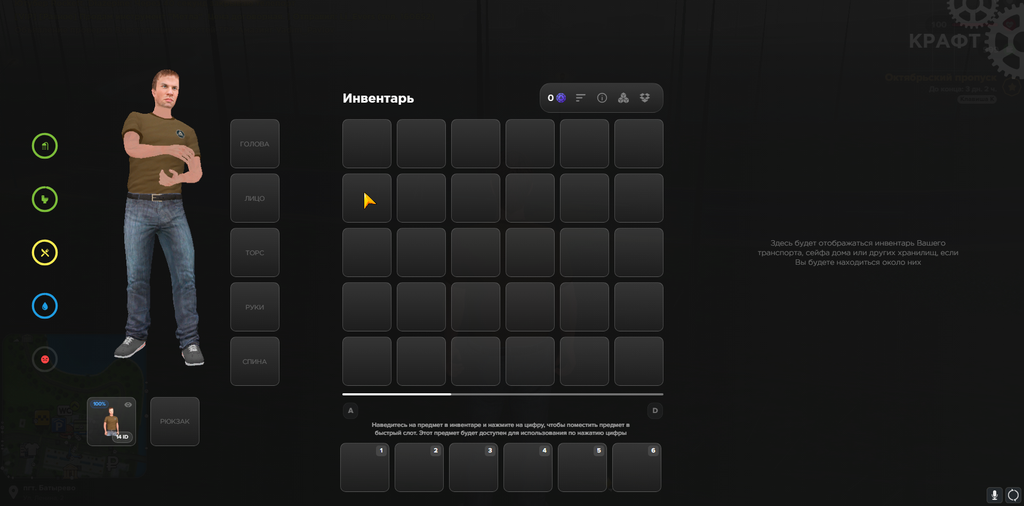Select the СПИНА equipment slot

255,361
